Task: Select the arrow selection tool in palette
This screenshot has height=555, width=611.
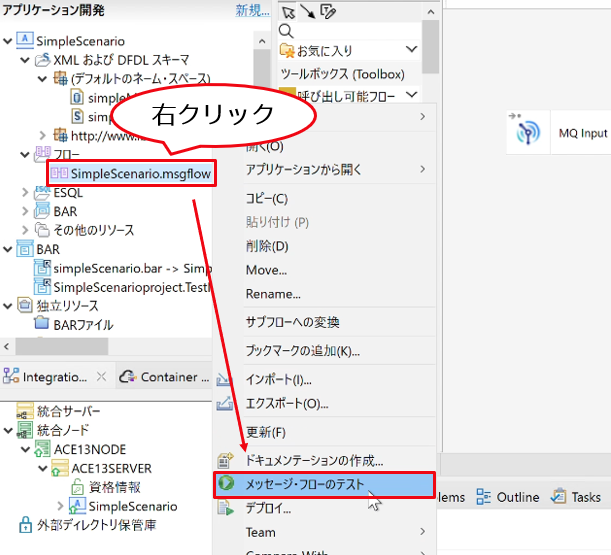Action: pyautogui.click(x=288, y=12)
